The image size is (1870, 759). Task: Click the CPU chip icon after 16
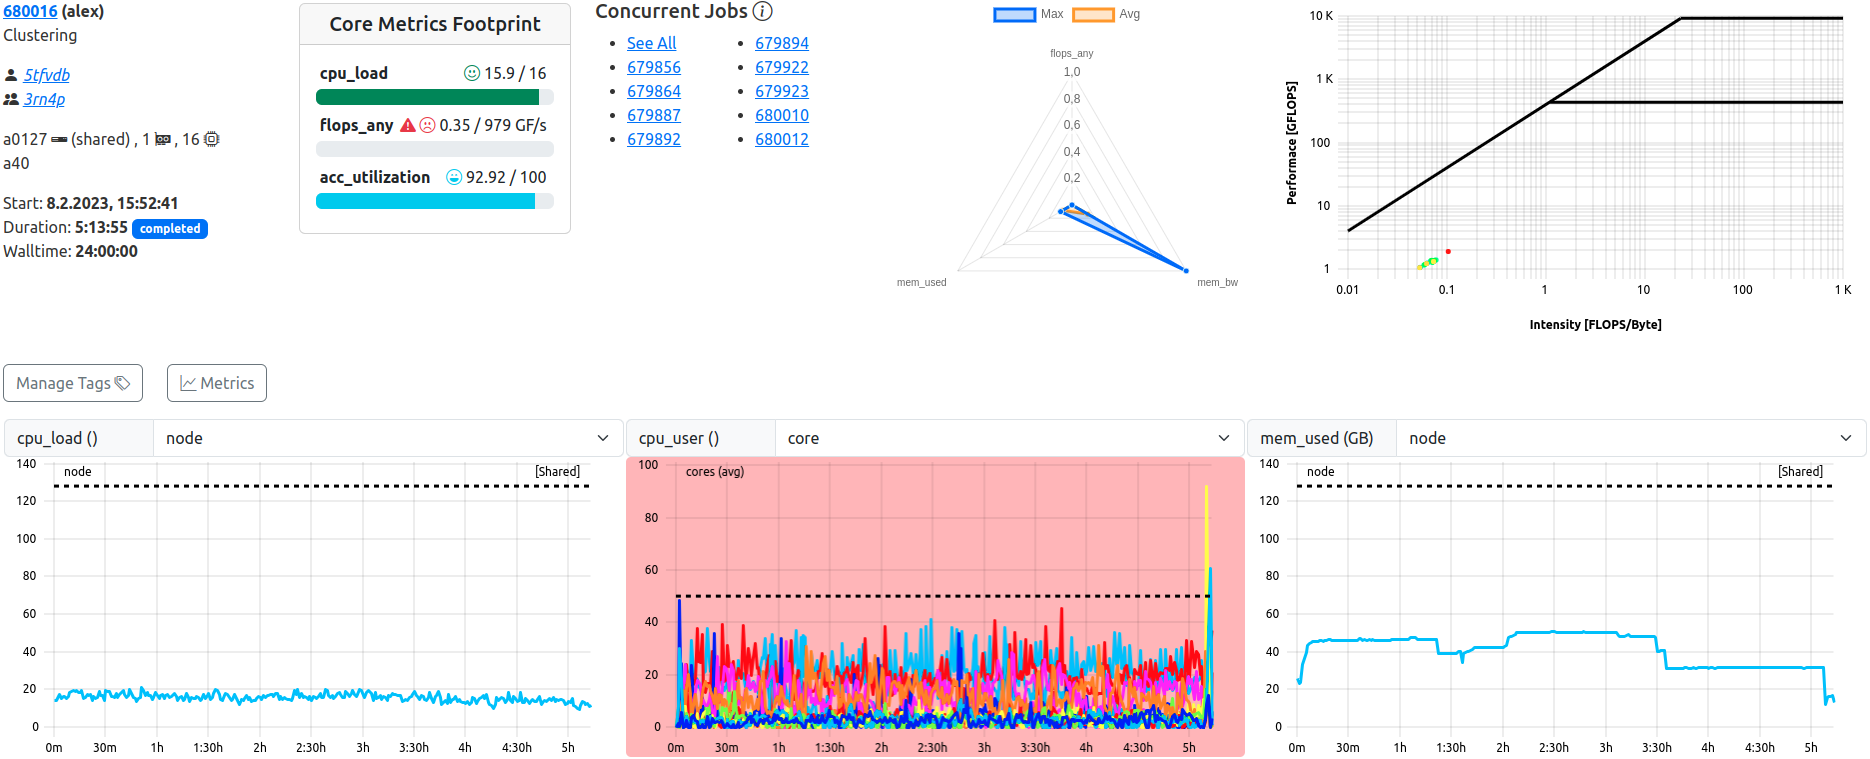click(x=212, y=139)
